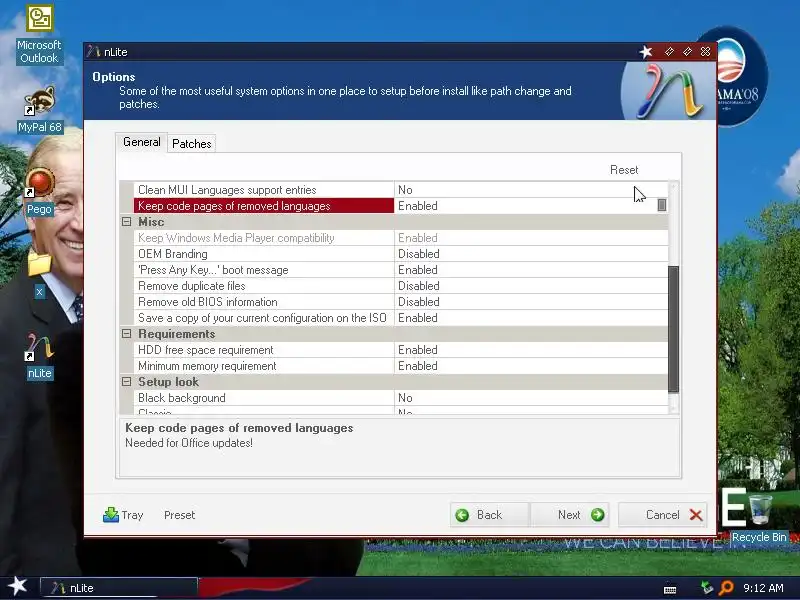Click the green Tray download arrow icon
The width and height of the screenshot is (800, 600).
tap(111, 515)
